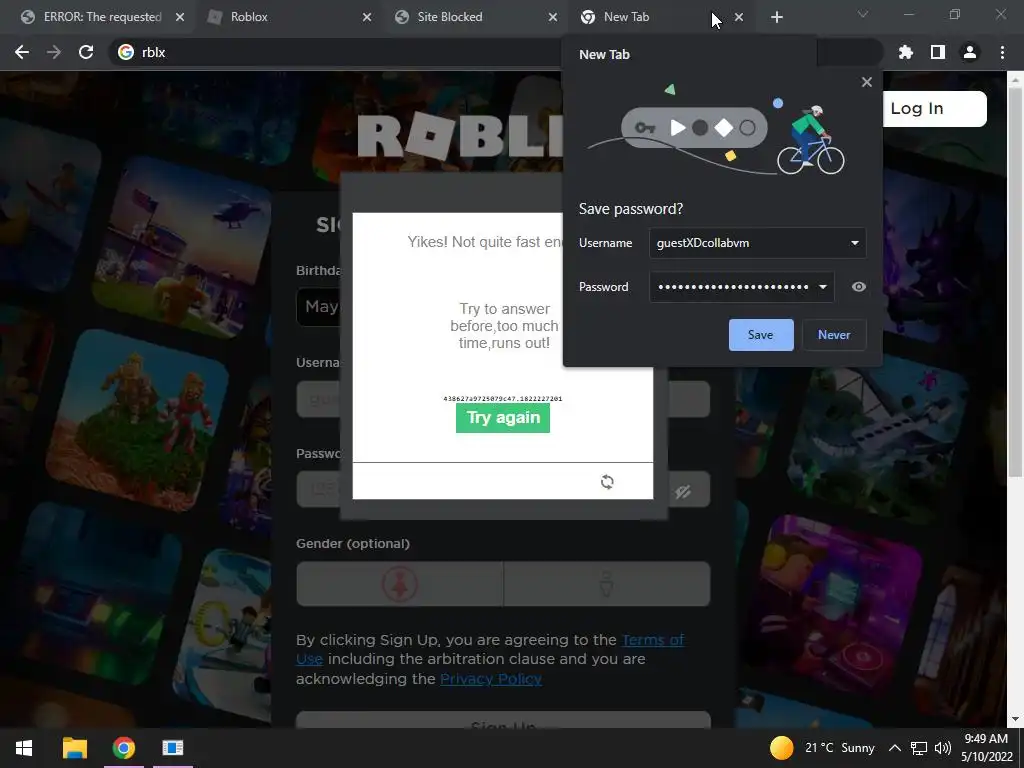The width and height of the screenshot is (1024, 768).
Task: Open the weather widget showing 21 °C Sunny
Action: pos(822,748)
